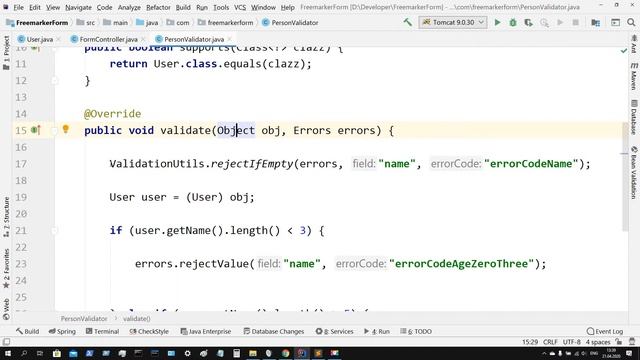Click Run with Coverage icon
This screenshot has height=360, width=640.
[529, 22]
